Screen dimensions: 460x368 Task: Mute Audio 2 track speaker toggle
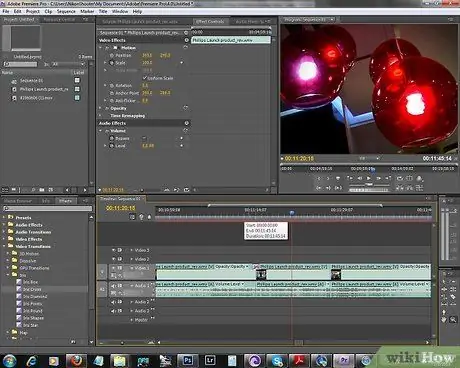click(x=113, y=302)
